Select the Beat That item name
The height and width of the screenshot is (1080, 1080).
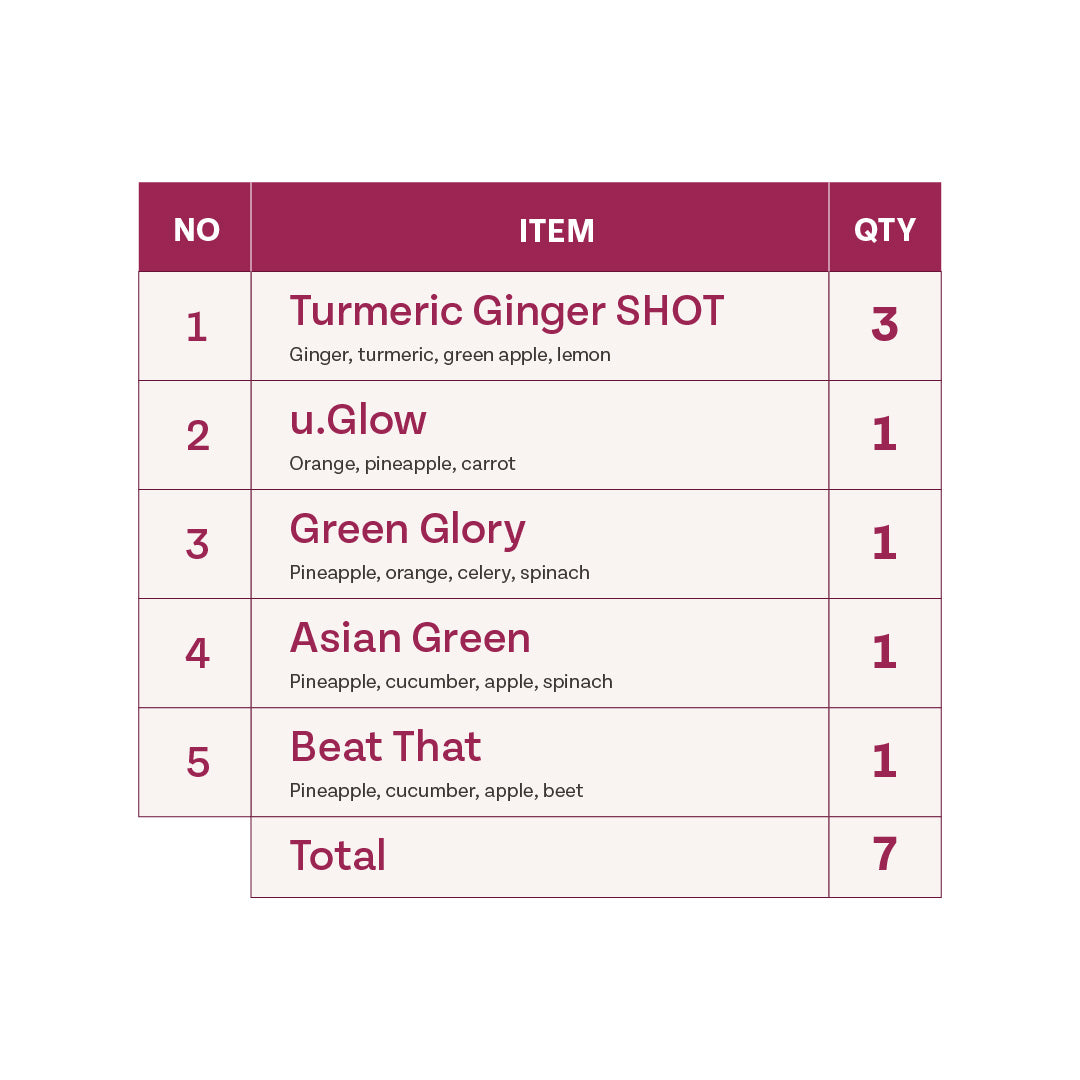[385, 747]
